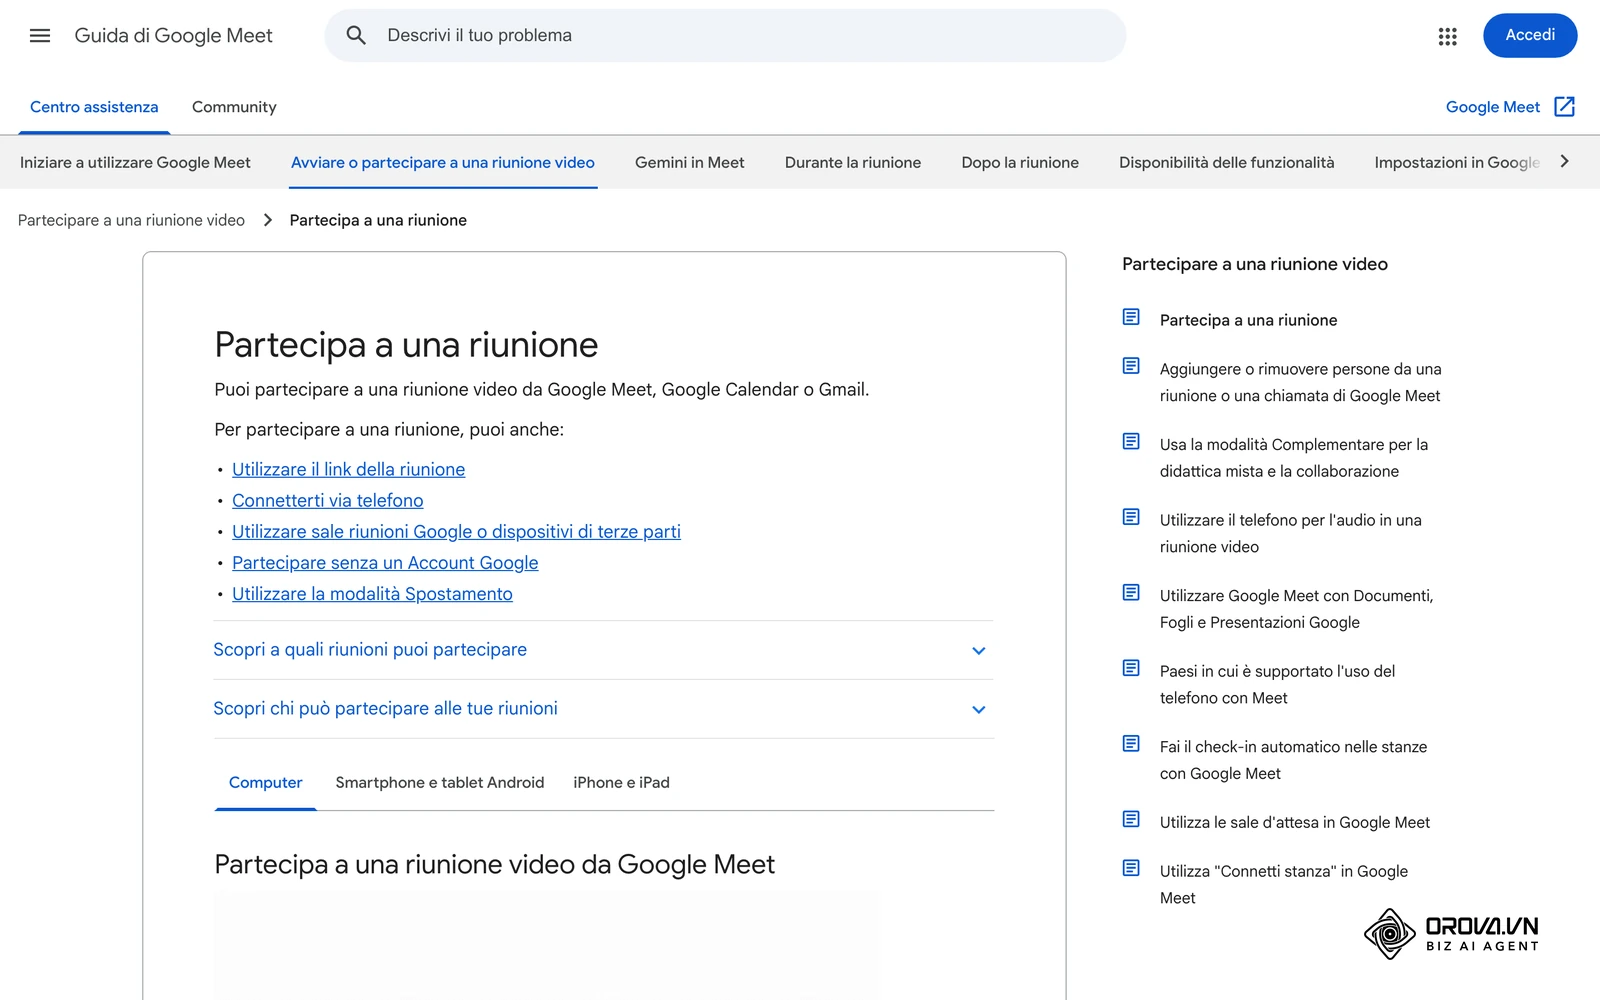Open Utilizzare sale riunioni Google o dispositivi link
Viewport: 1600px width, 1000px height.
click(456, 532)
